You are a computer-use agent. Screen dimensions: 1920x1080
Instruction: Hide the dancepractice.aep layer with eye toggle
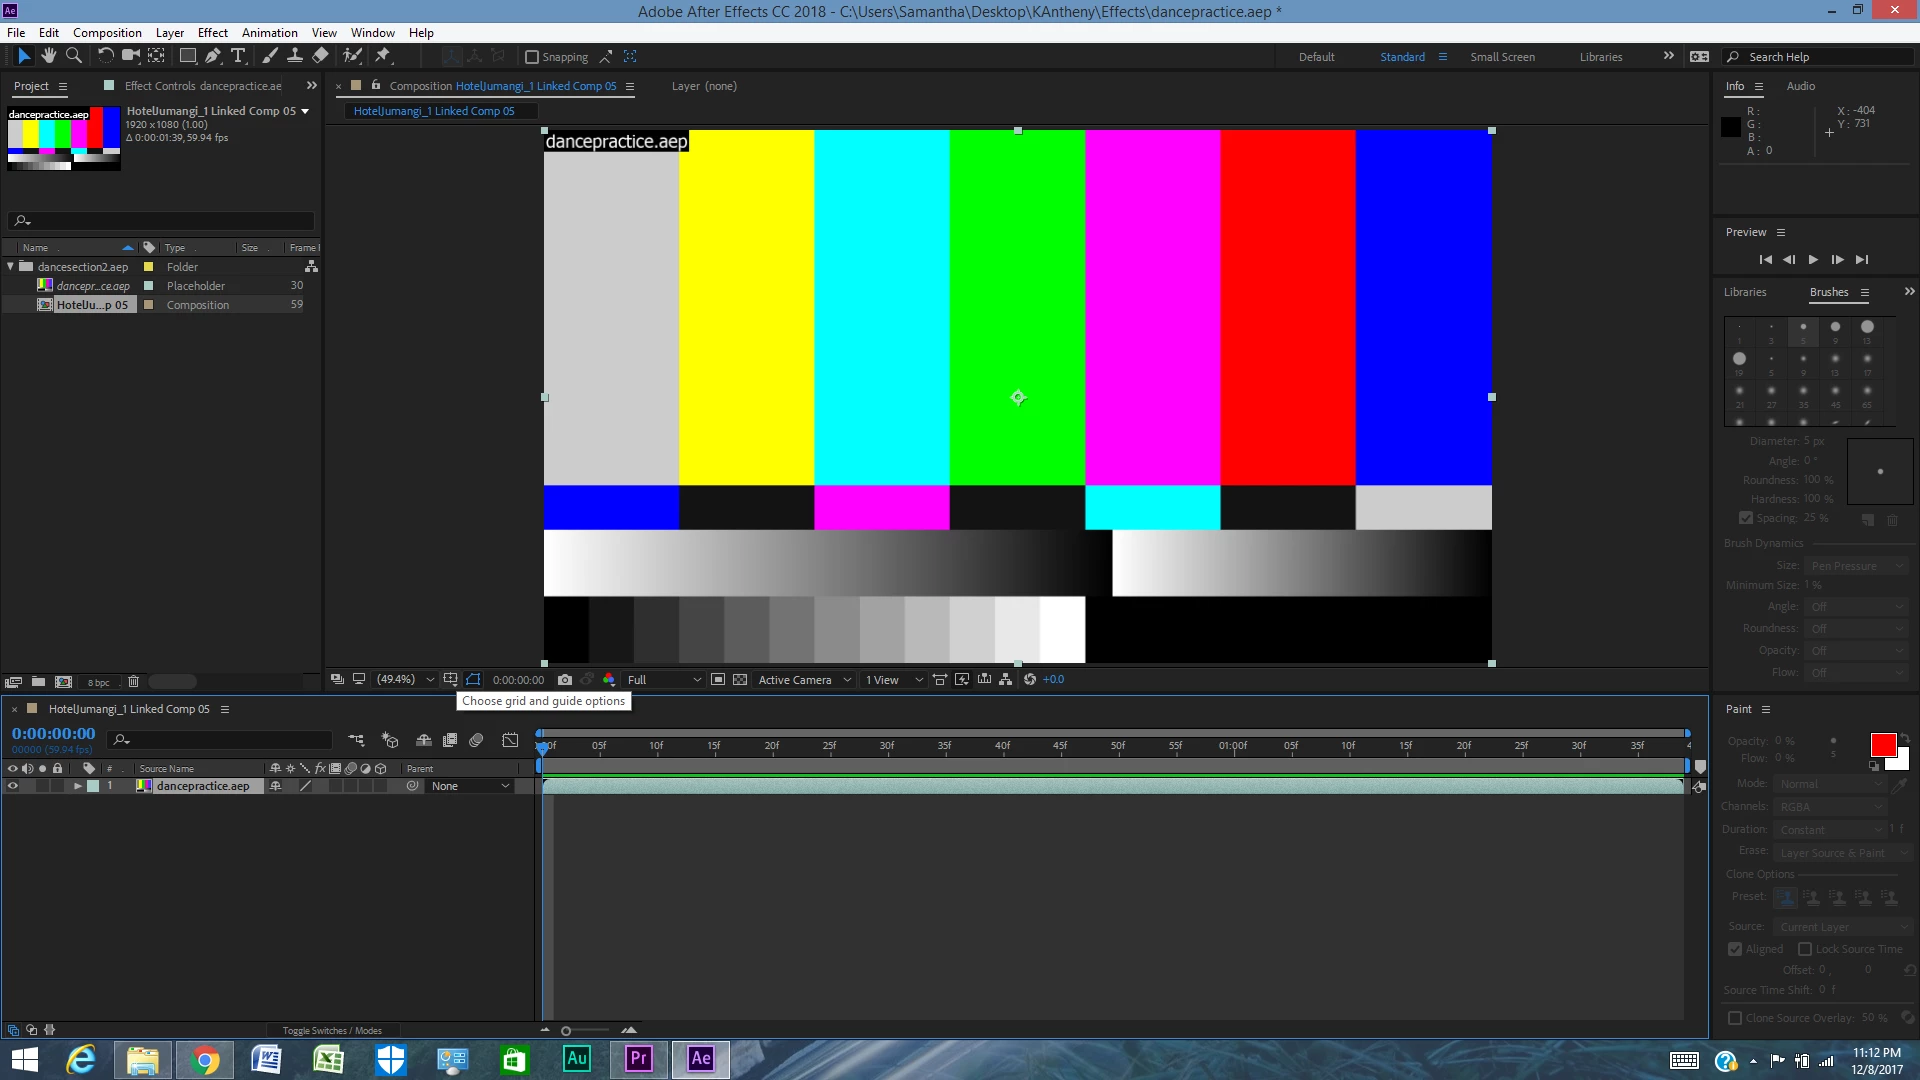tap(13, 786)
